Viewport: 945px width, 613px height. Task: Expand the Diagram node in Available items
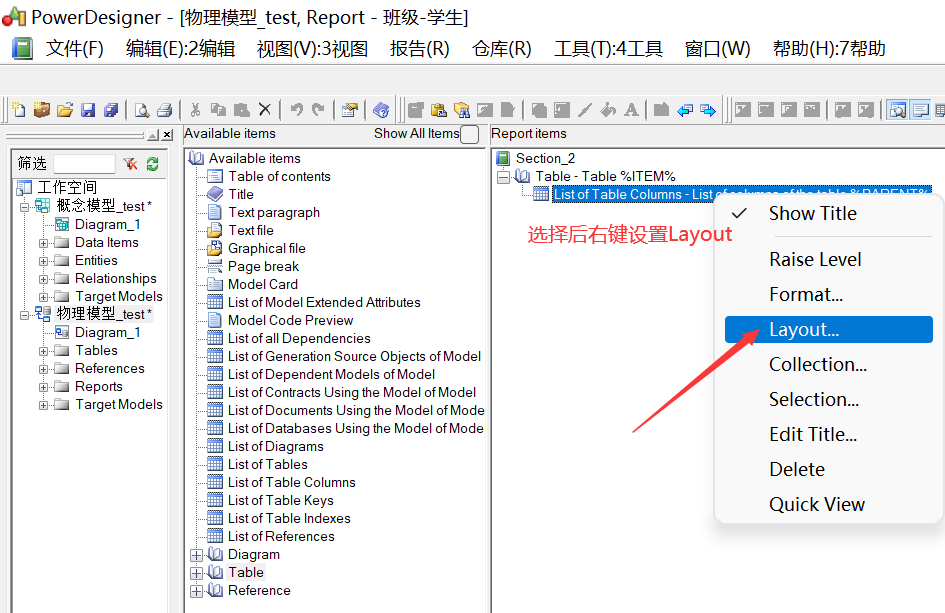click(x=196, y=554)
